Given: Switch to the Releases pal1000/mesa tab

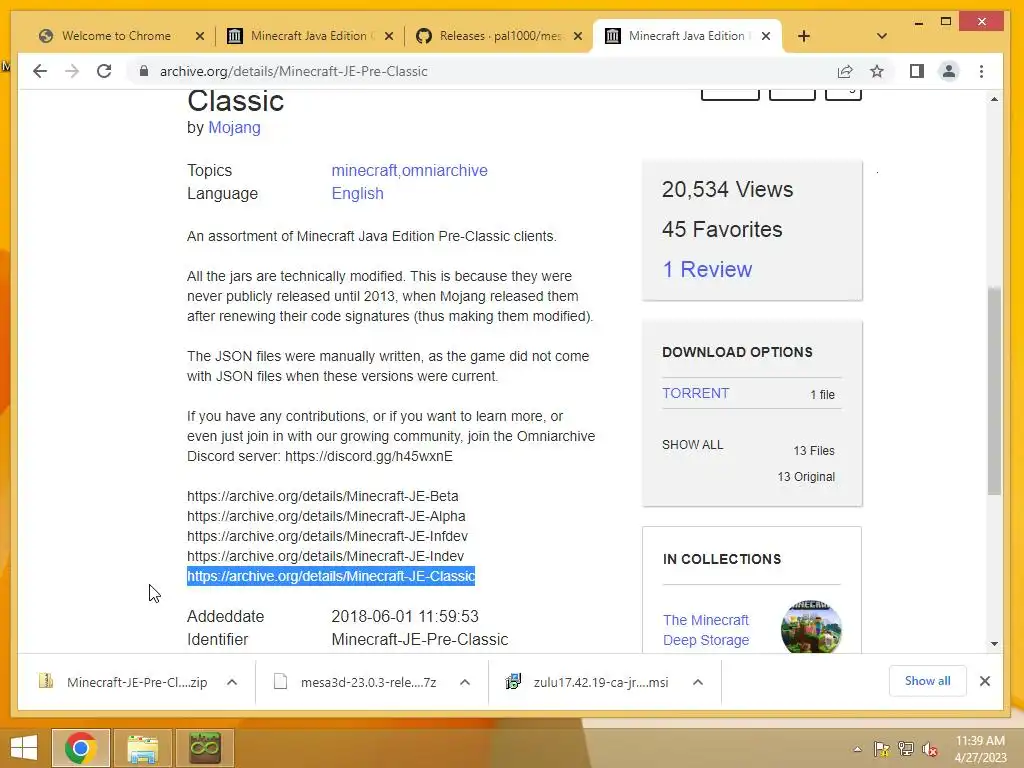Looking at the screenshot, I should tap(498, 36).
